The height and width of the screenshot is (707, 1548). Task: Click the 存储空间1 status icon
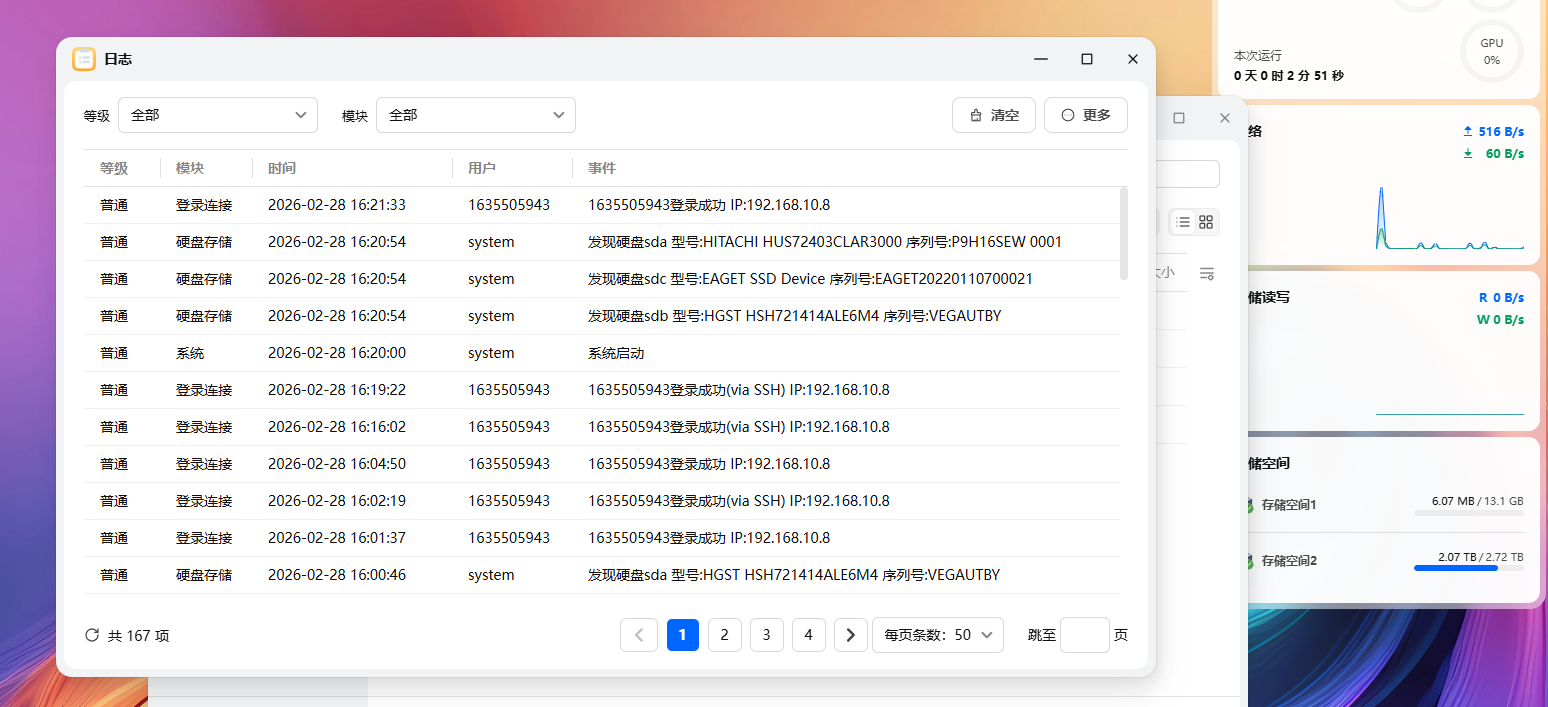click(x=1249, y=505)
